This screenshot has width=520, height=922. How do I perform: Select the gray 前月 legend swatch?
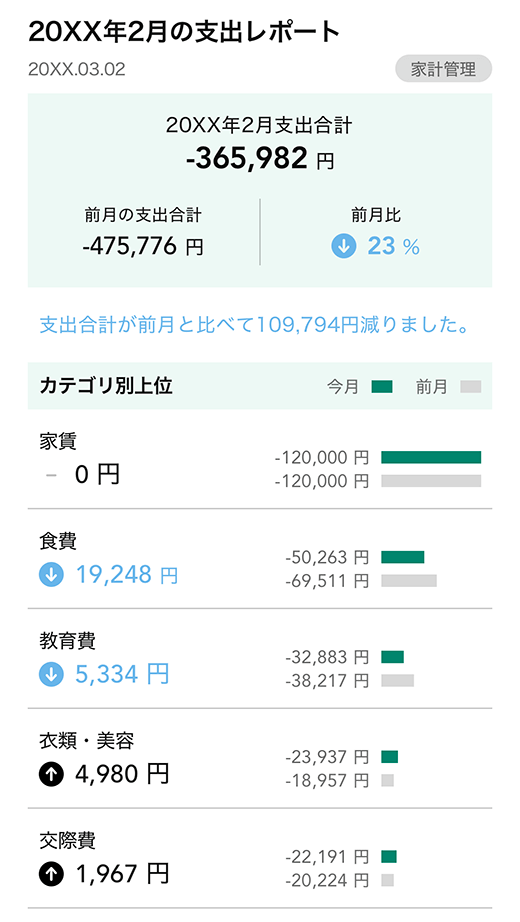click(471, 386)
